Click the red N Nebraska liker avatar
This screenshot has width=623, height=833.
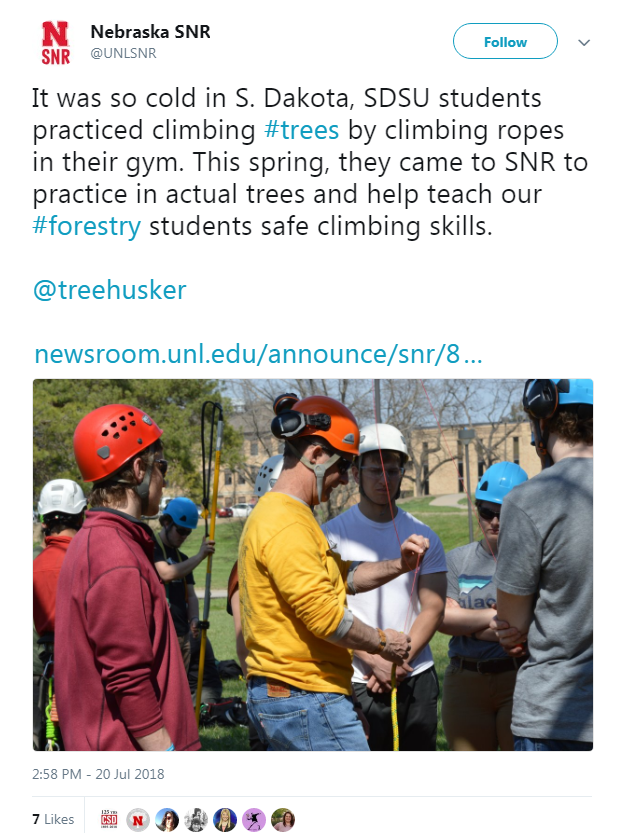tap(139, 819)
